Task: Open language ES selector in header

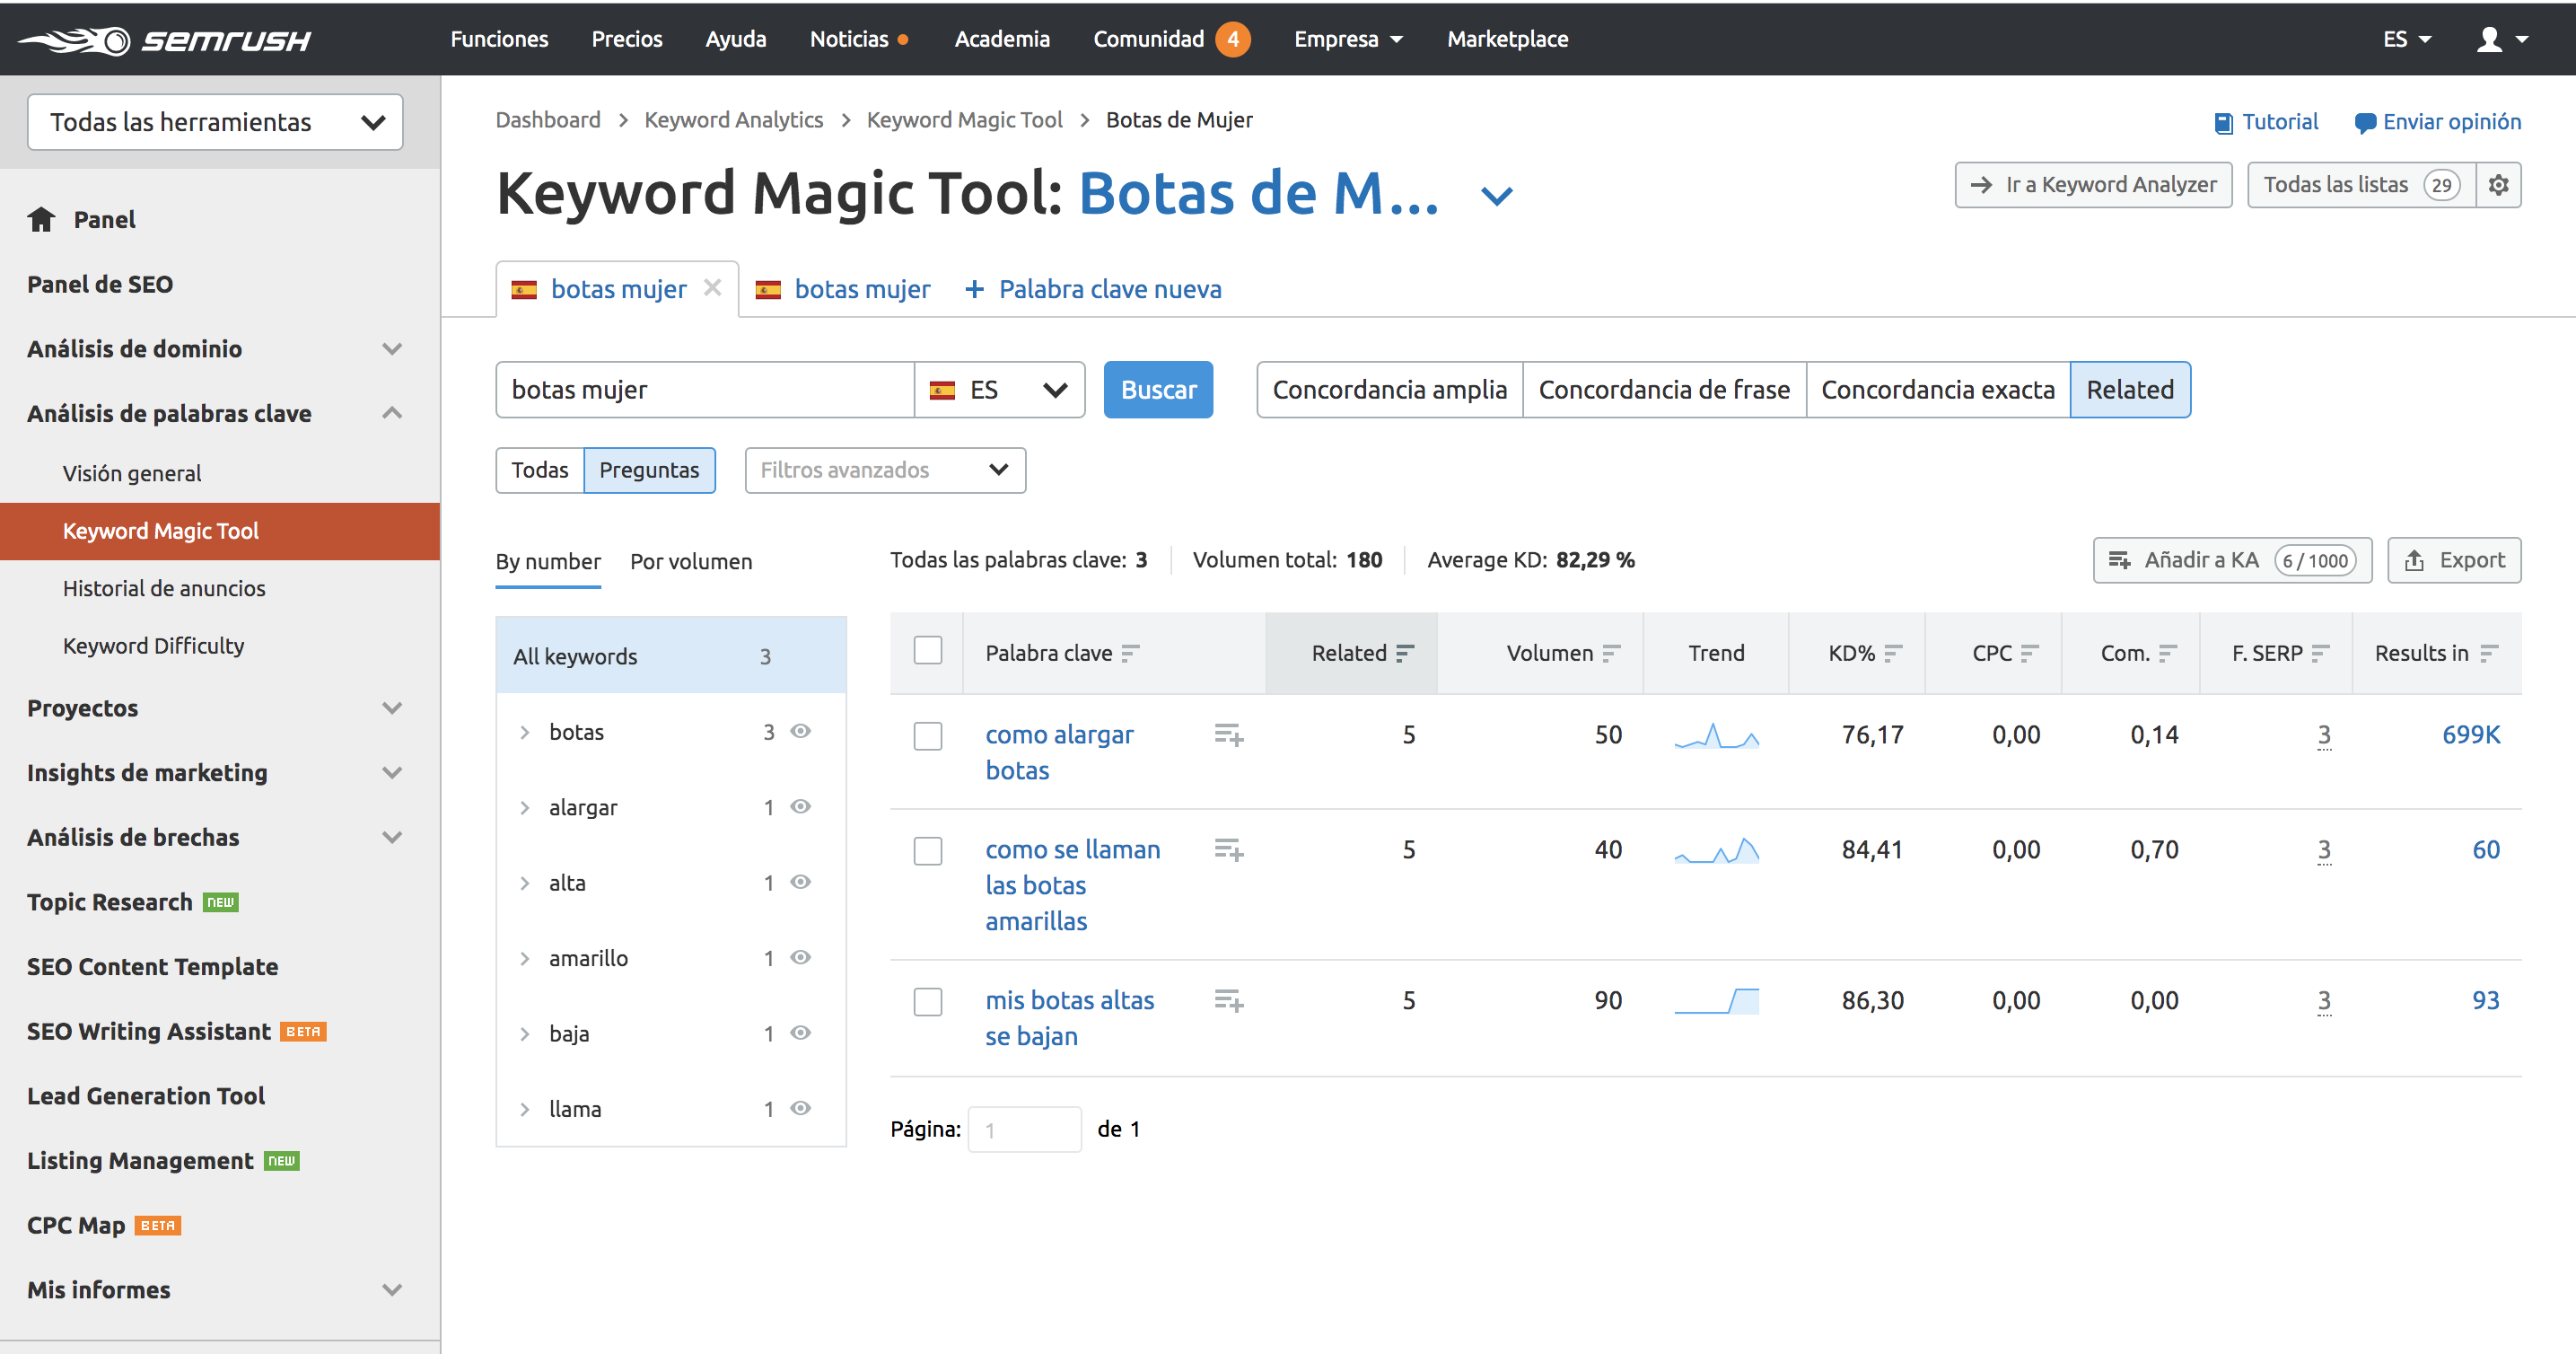Action: tap(2406, 39)
